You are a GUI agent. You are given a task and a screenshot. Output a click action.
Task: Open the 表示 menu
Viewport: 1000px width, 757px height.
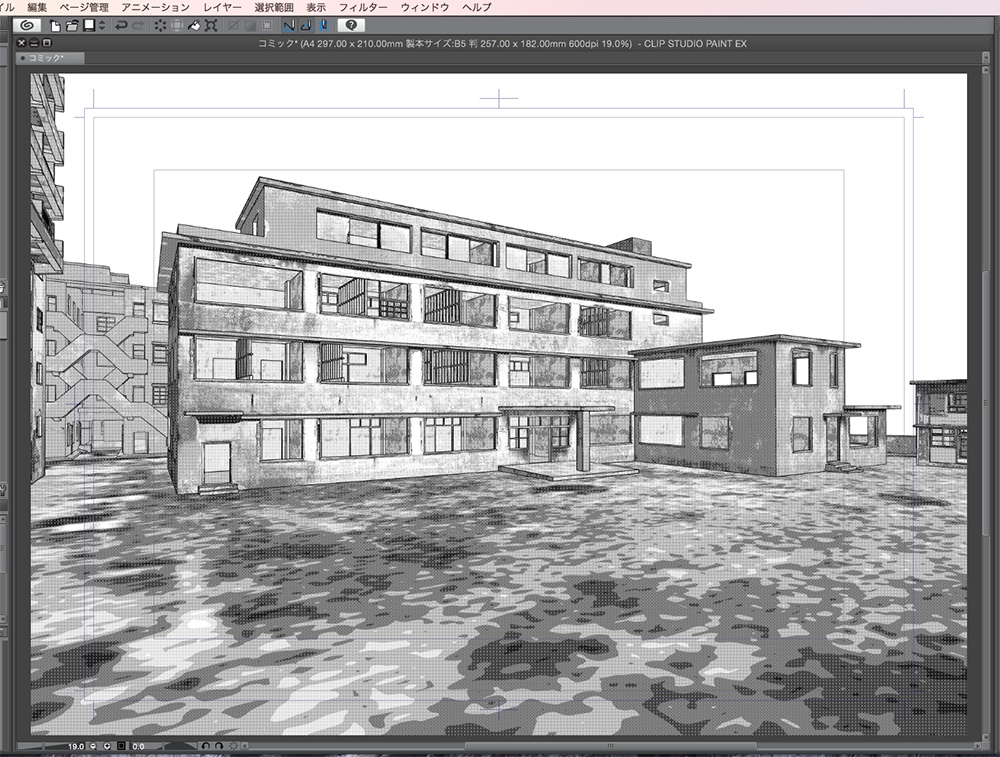click(x=316, y=7)
